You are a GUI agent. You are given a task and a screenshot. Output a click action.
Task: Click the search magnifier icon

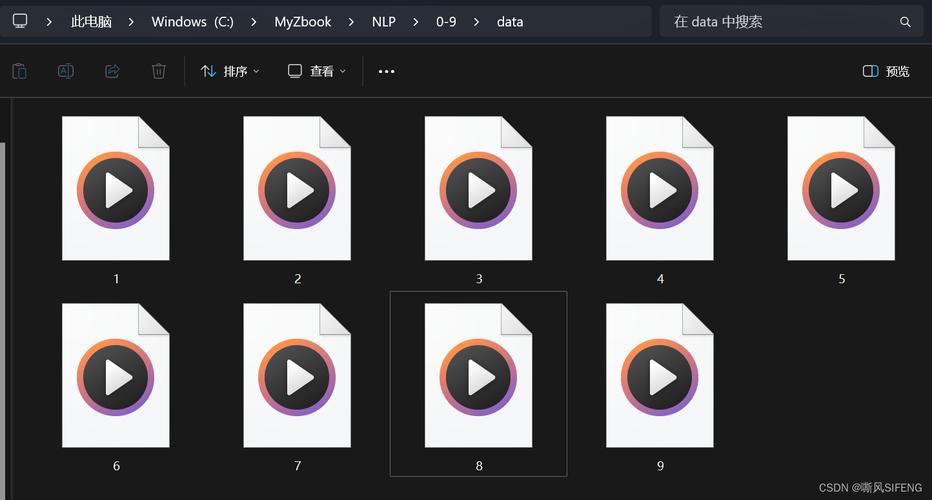(905, 22)
